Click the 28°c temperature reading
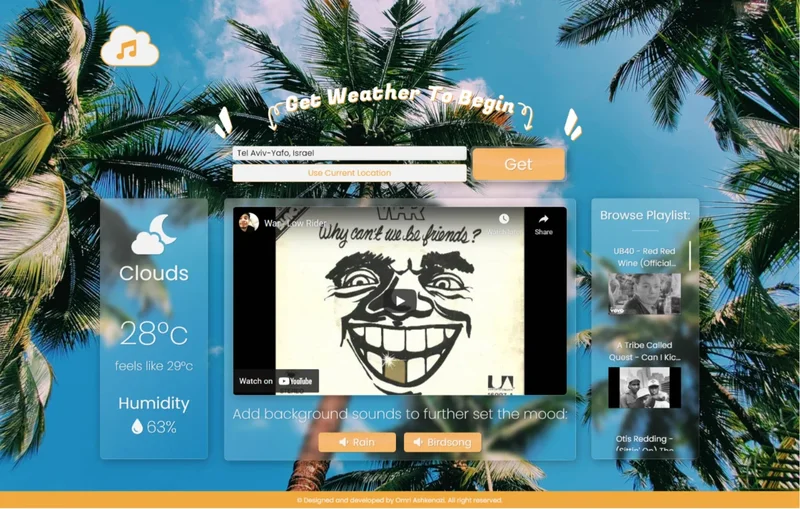The width and height of the screenshot is (800, 509). click(154, 334)
